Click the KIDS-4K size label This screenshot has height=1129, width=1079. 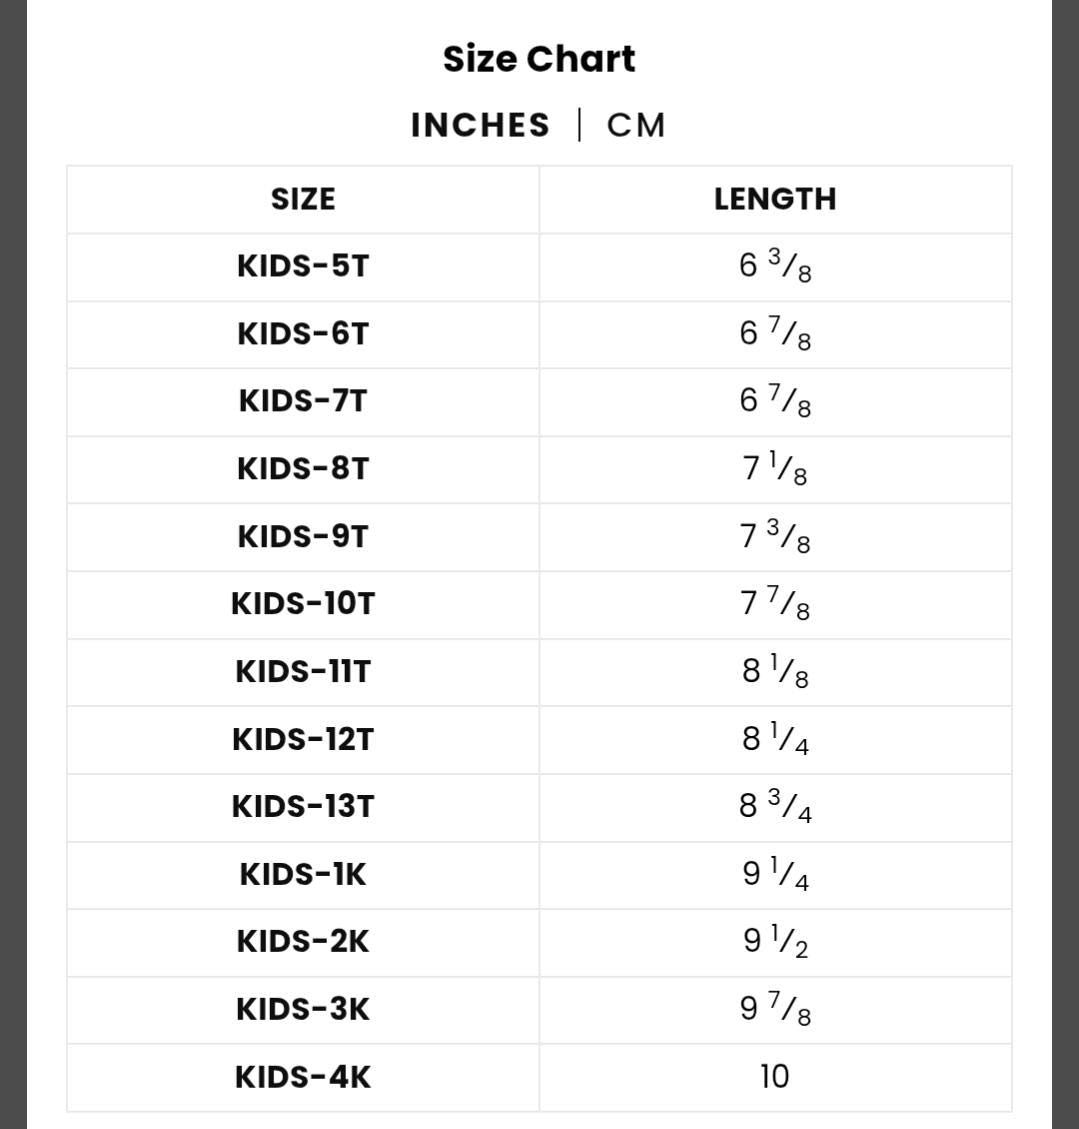[303, 1077]
